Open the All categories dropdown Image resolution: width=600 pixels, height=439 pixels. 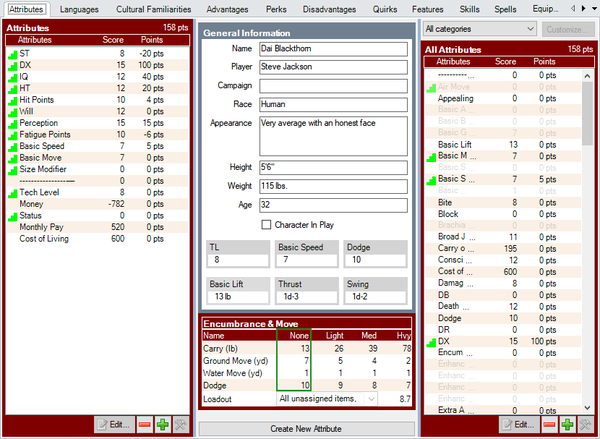479,29
